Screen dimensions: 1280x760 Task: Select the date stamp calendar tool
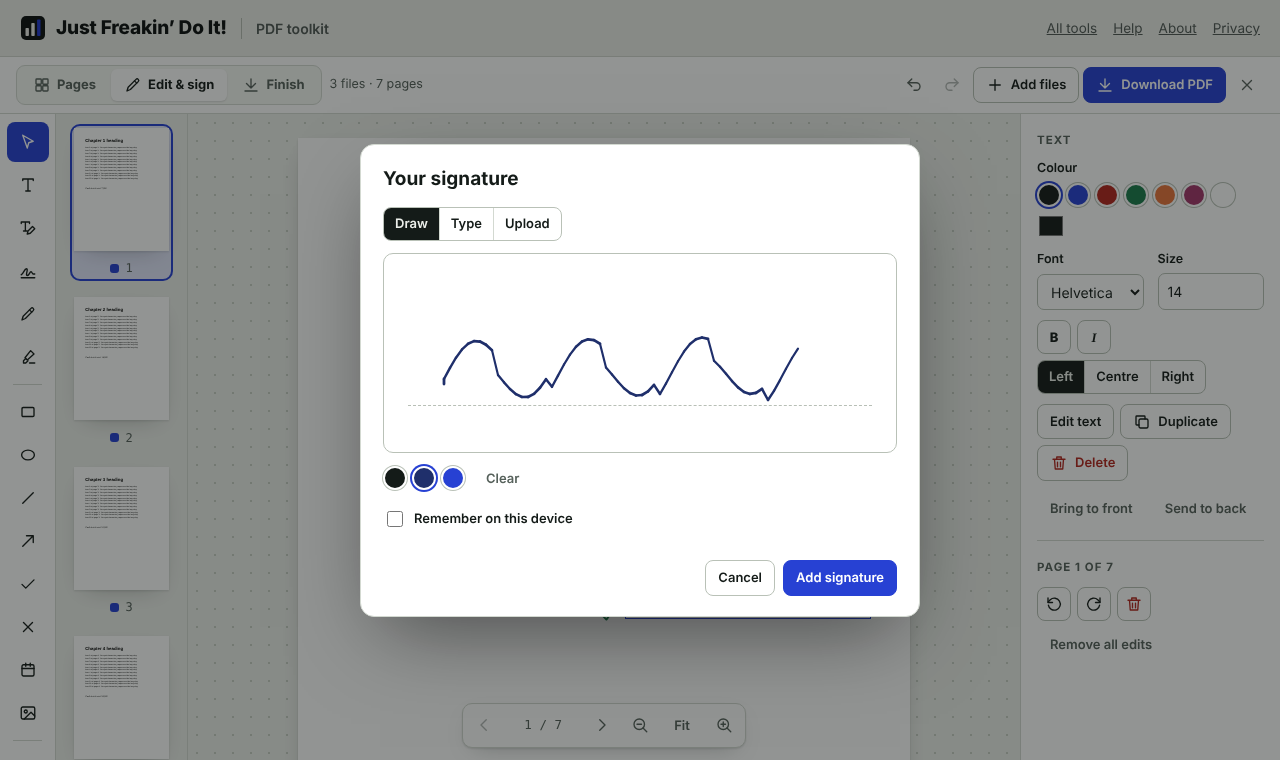(x=28, y=670)
